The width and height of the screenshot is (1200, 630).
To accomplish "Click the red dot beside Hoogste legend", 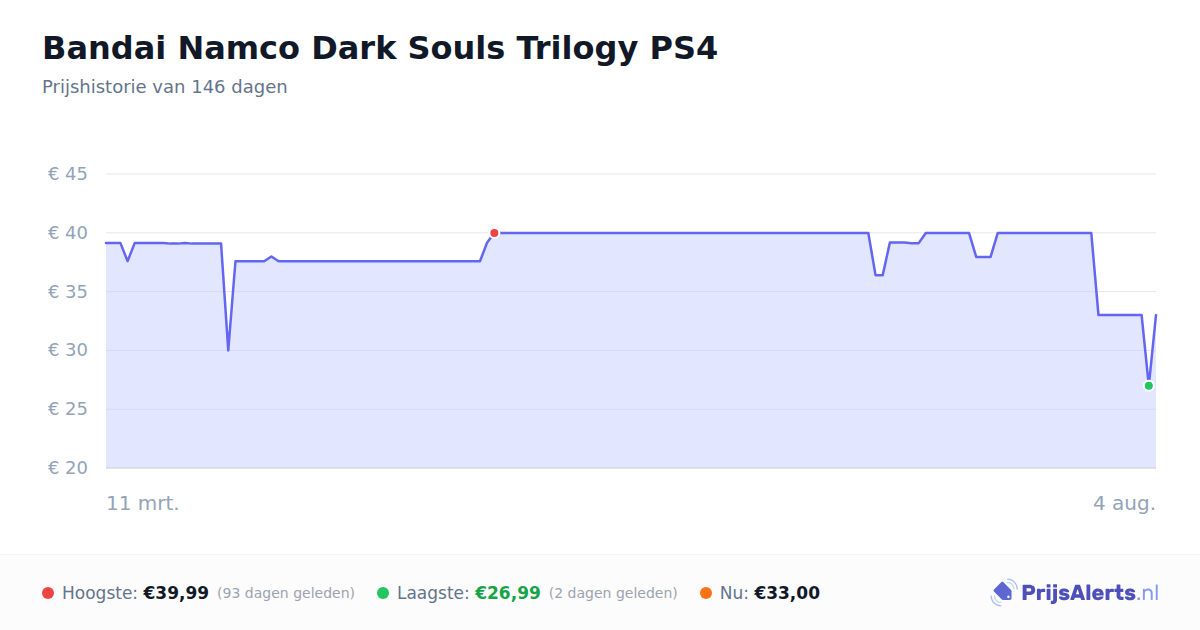I will click(x=48, y=593).
